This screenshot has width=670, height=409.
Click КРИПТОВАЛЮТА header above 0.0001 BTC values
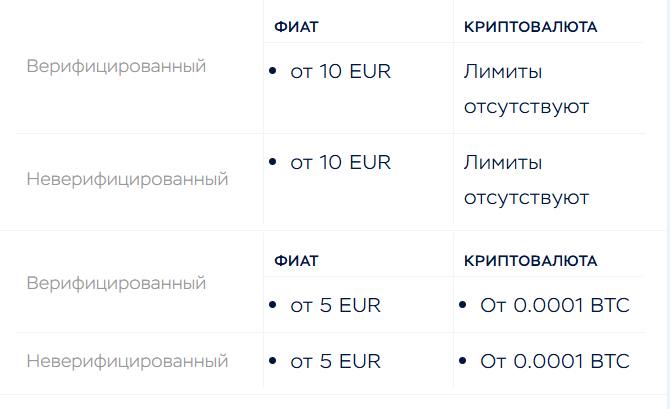point(530,261)
